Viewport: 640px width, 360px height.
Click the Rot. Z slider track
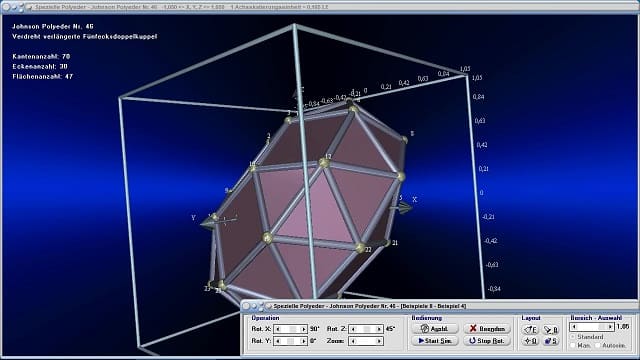pyautogui.click(x=366, y=329)
